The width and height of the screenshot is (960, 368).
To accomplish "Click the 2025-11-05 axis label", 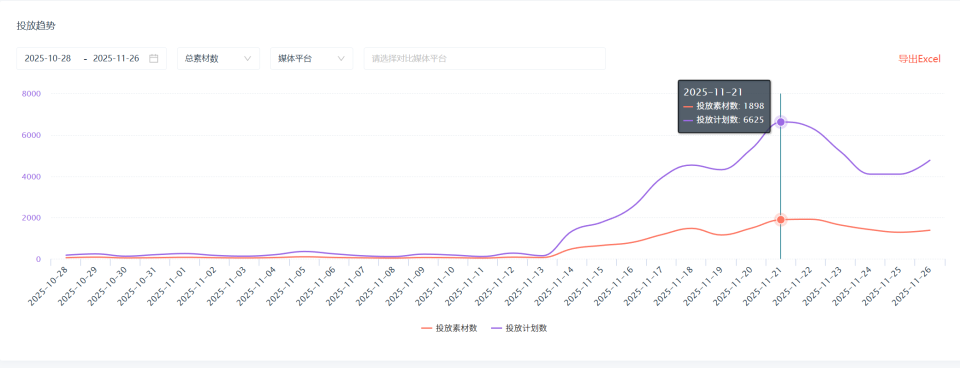I will pyautogui.click(x=287, y=287).
